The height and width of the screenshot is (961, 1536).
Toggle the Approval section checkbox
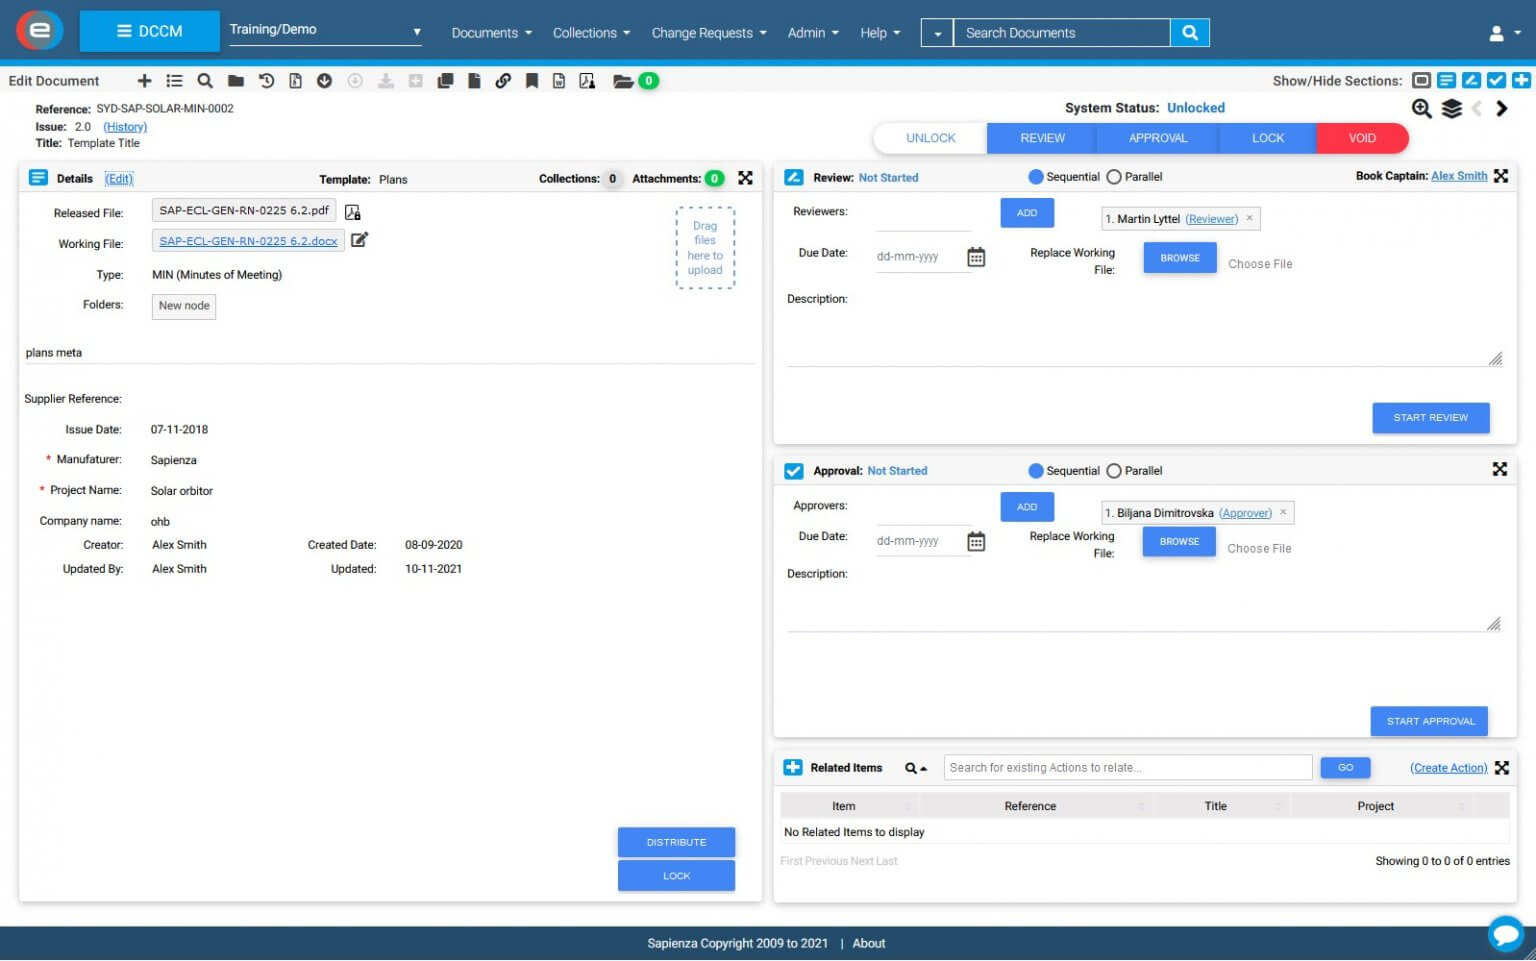click(x=793, y=470)
